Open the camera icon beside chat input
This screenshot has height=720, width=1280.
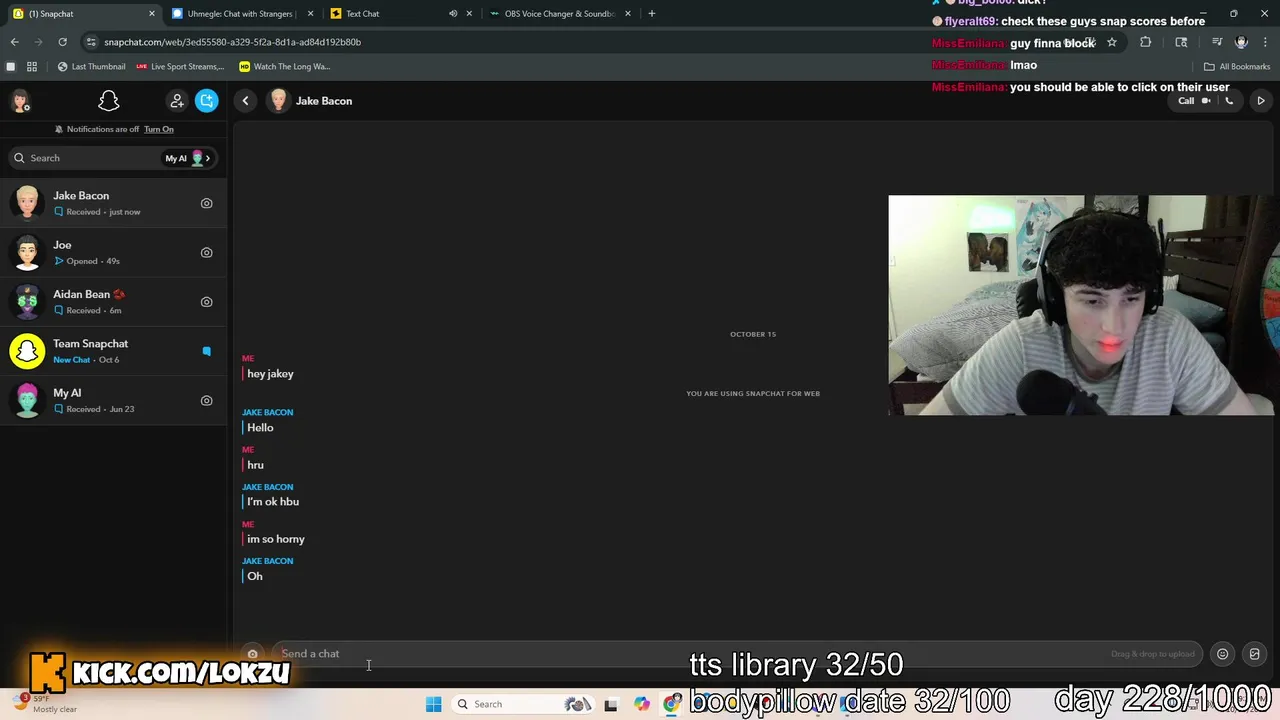click(253, 654)
